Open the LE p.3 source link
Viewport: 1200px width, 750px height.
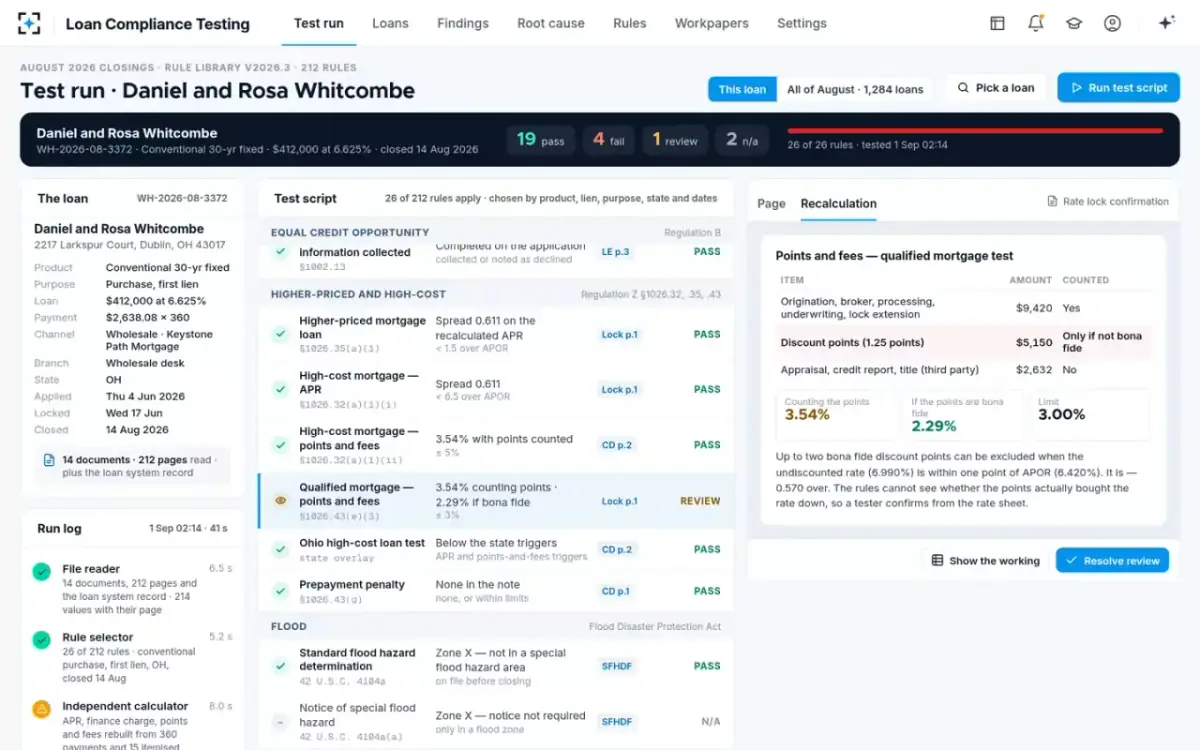tap(615, 252)
